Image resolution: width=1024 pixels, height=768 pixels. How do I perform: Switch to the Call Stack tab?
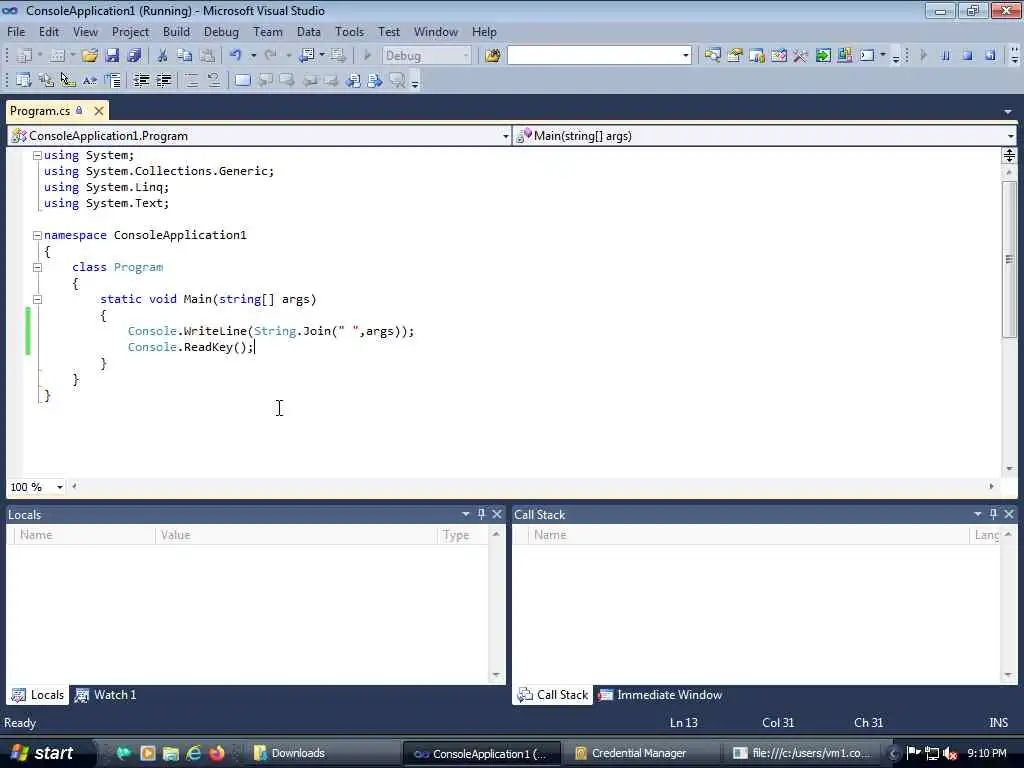(x=553, y=695)
